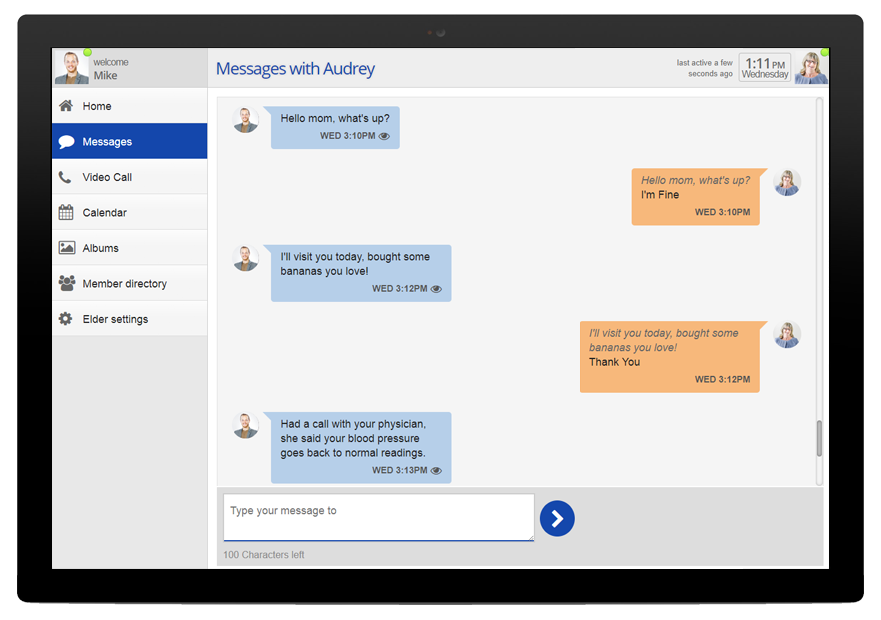Click seen eye icon on 3:13PM physician message
Viewport: 881px width, 620px height.
point(436,470)
